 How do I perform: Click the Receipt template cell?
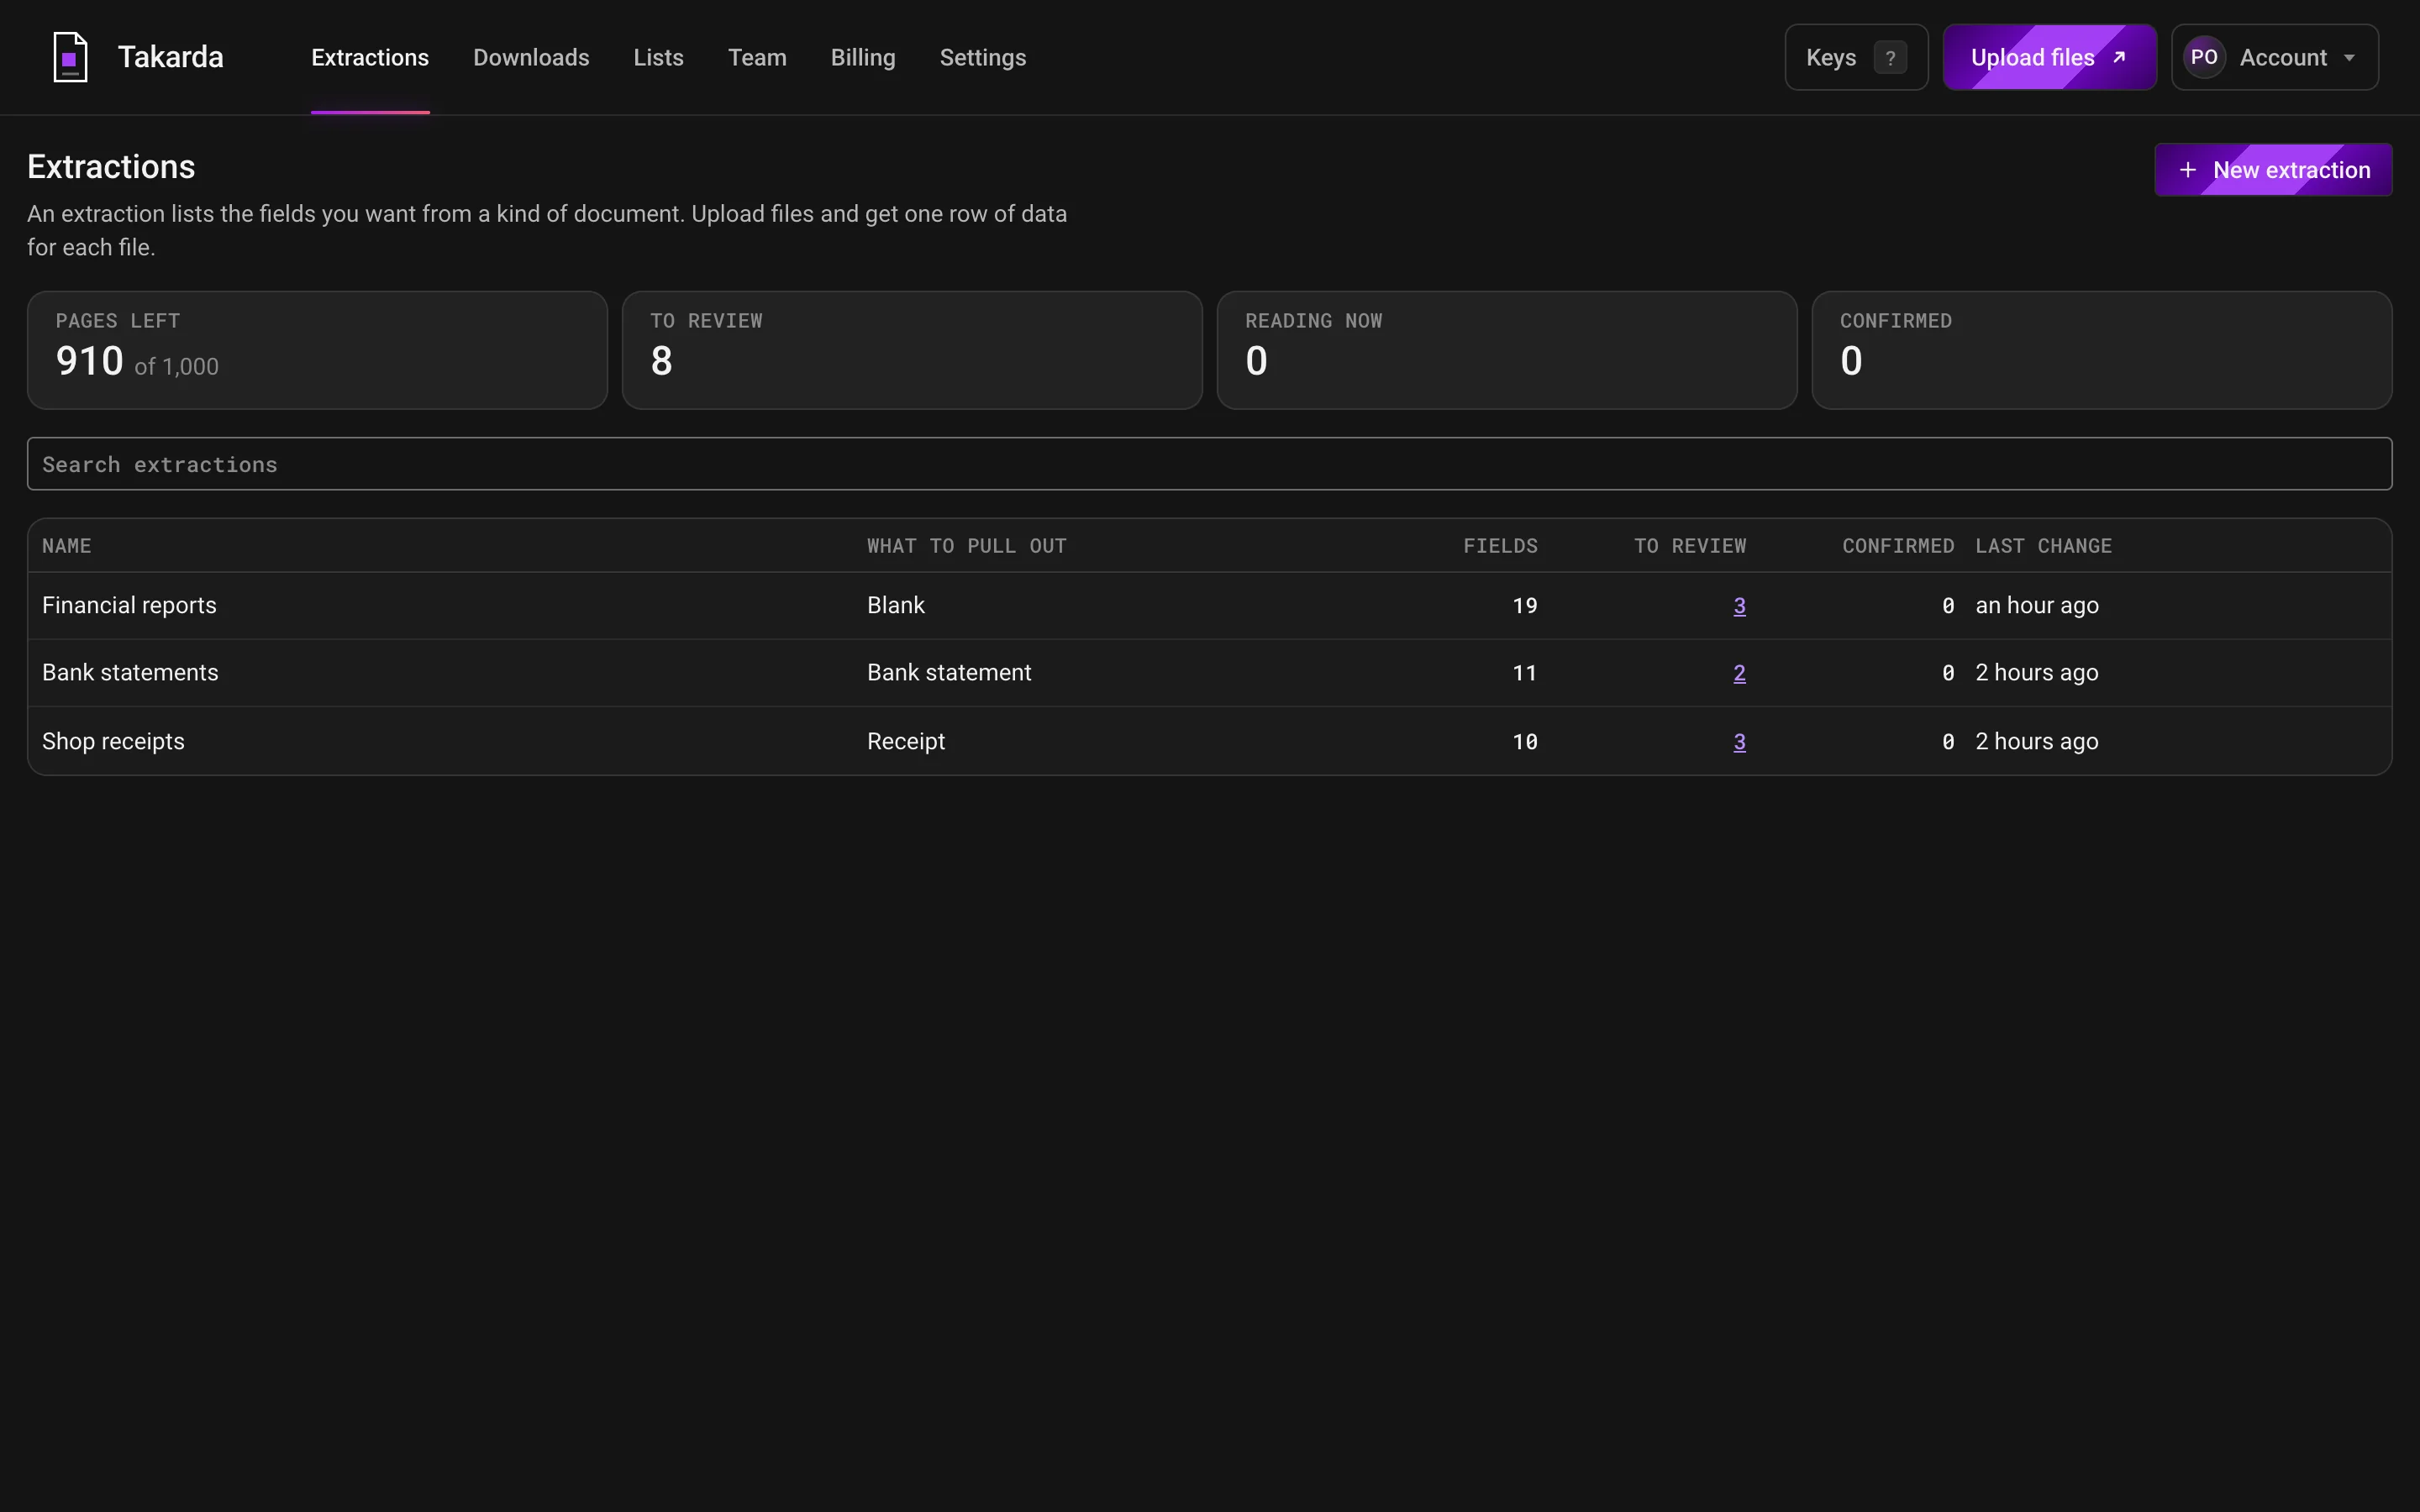905,741
